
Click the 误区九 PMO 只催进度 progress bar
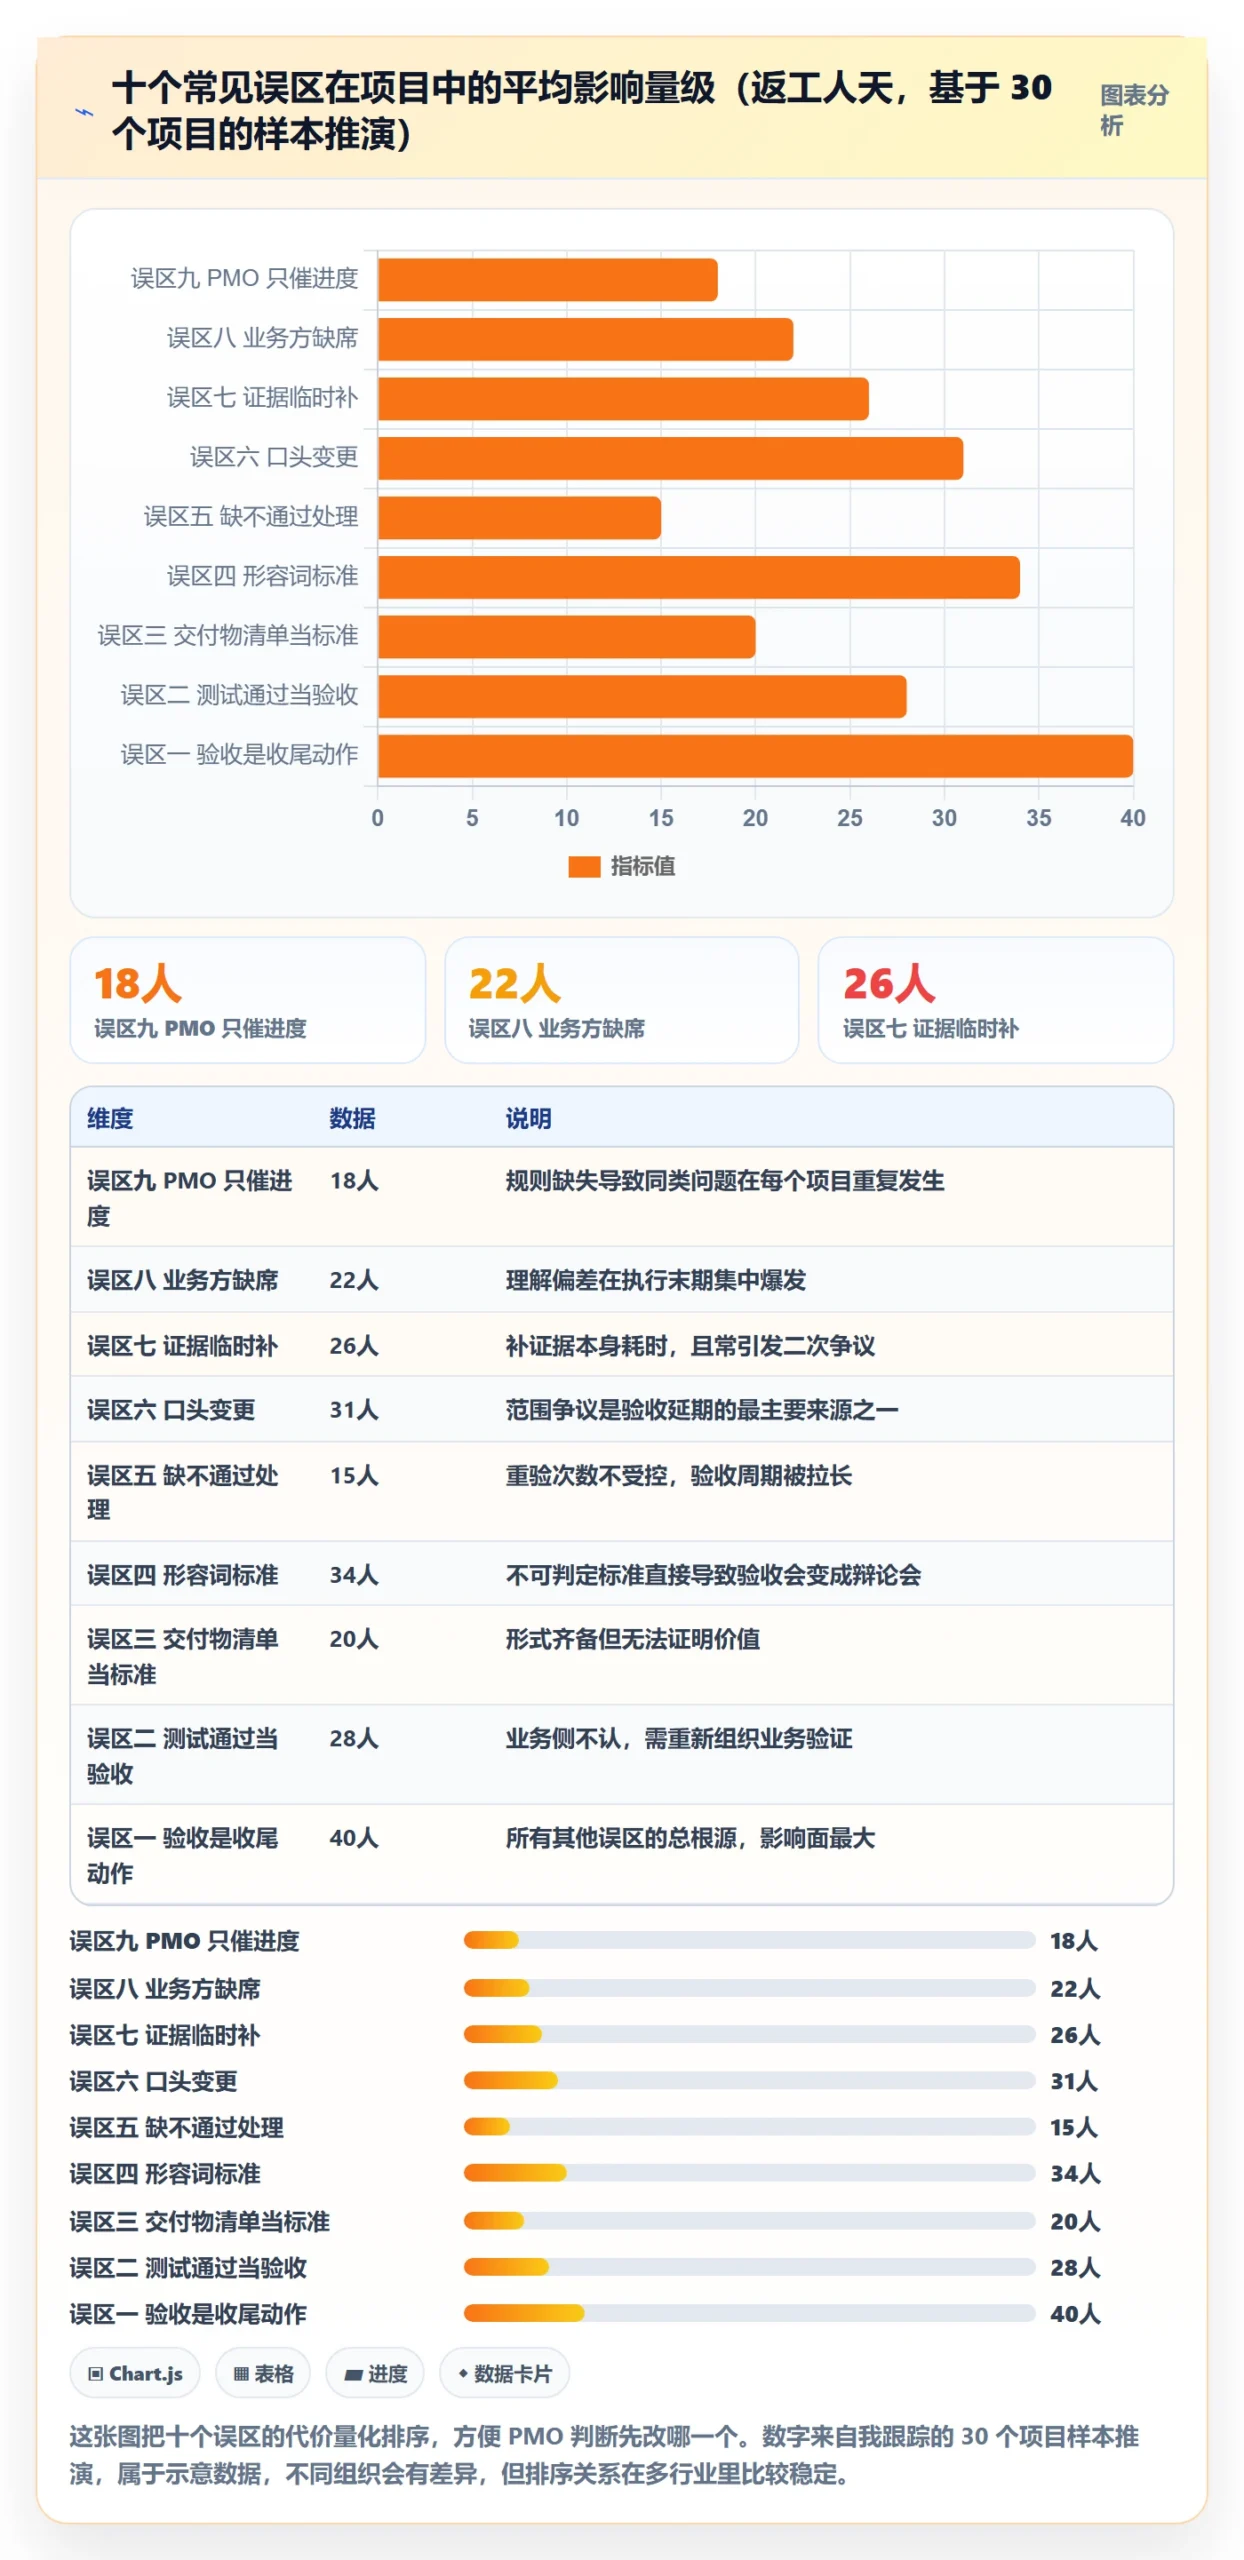[749, 1940]
